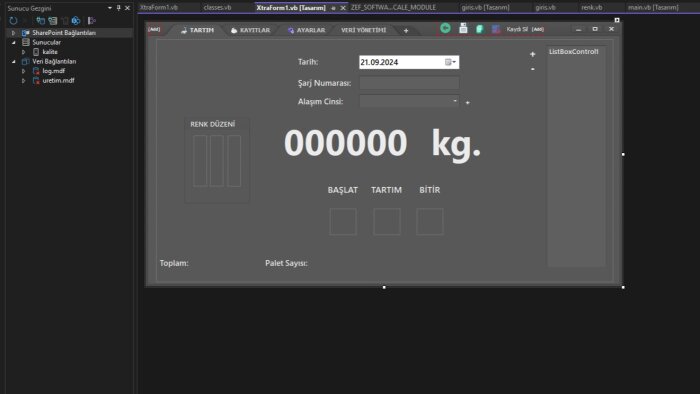Open renk.vb tab

coord(592,8)
